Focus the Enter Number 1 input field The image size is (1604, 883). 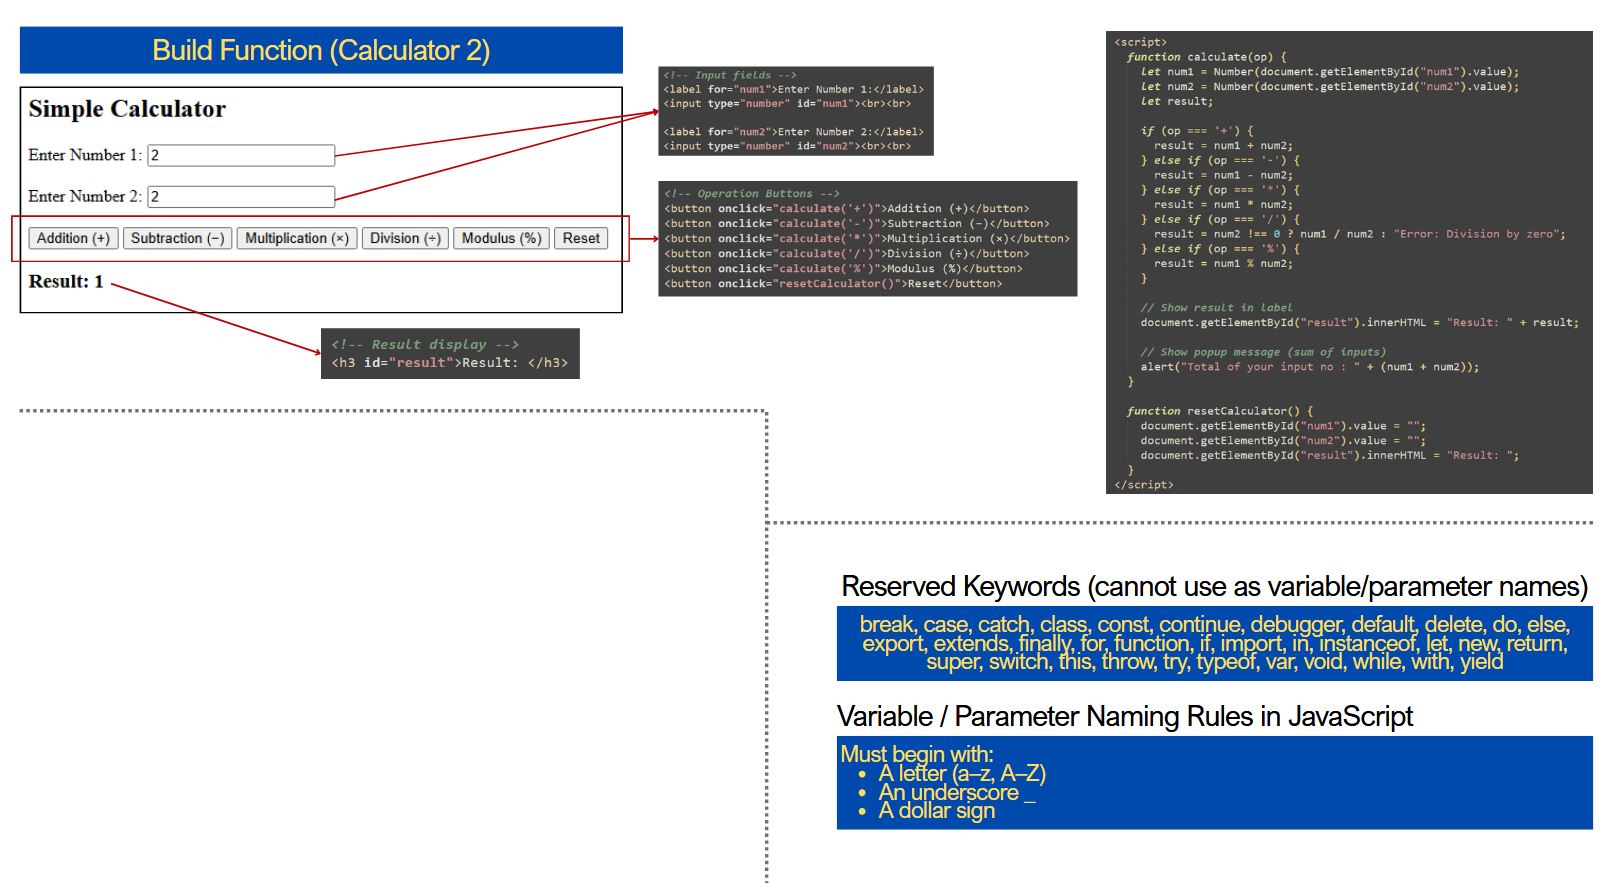pyautogui.click(x=241, y=155)
